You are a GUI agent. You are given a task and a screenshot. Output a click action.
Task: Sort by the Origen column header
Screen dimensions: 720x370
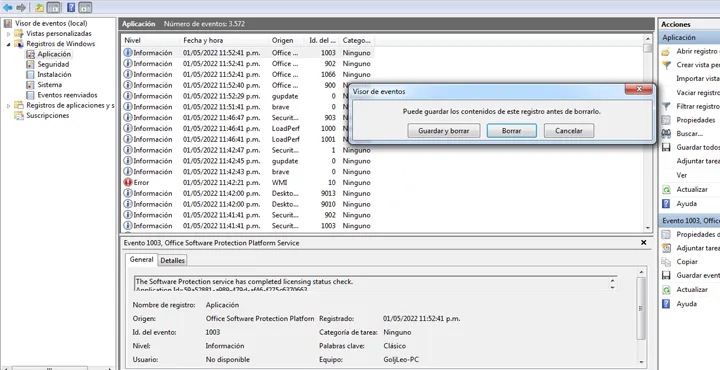(x=286, y=40)
